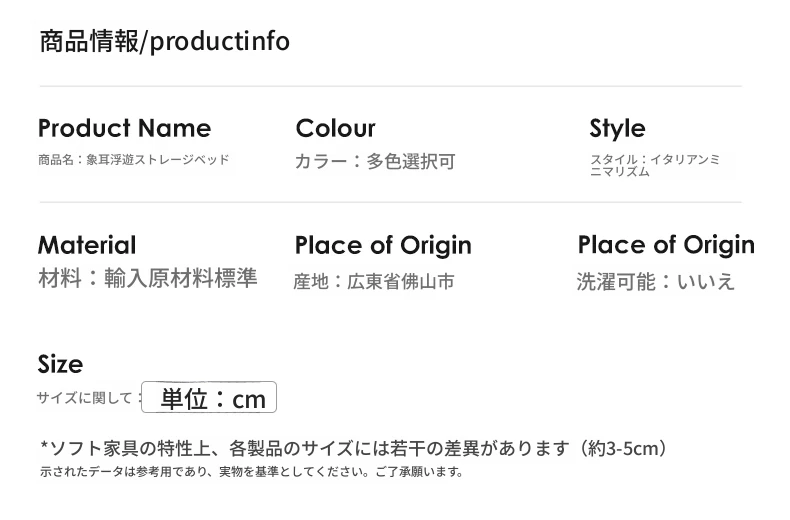The width and height of the screenshot is (790, 520).
Task: Select the Place of Origin heading above 洗濯可能
Action: 666,245
